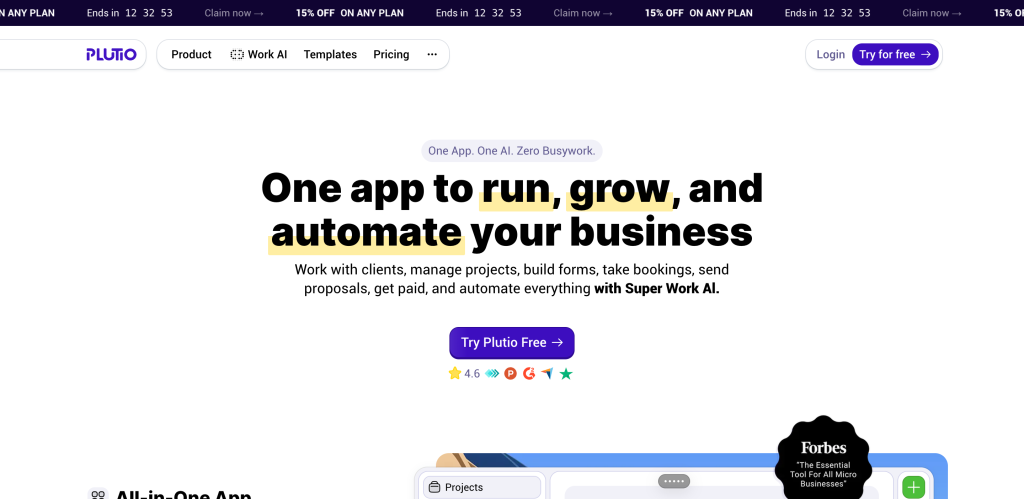This screenshot has height=499, width=1024.
Task: Select Projects in the app preview
Action: [464, 487]
